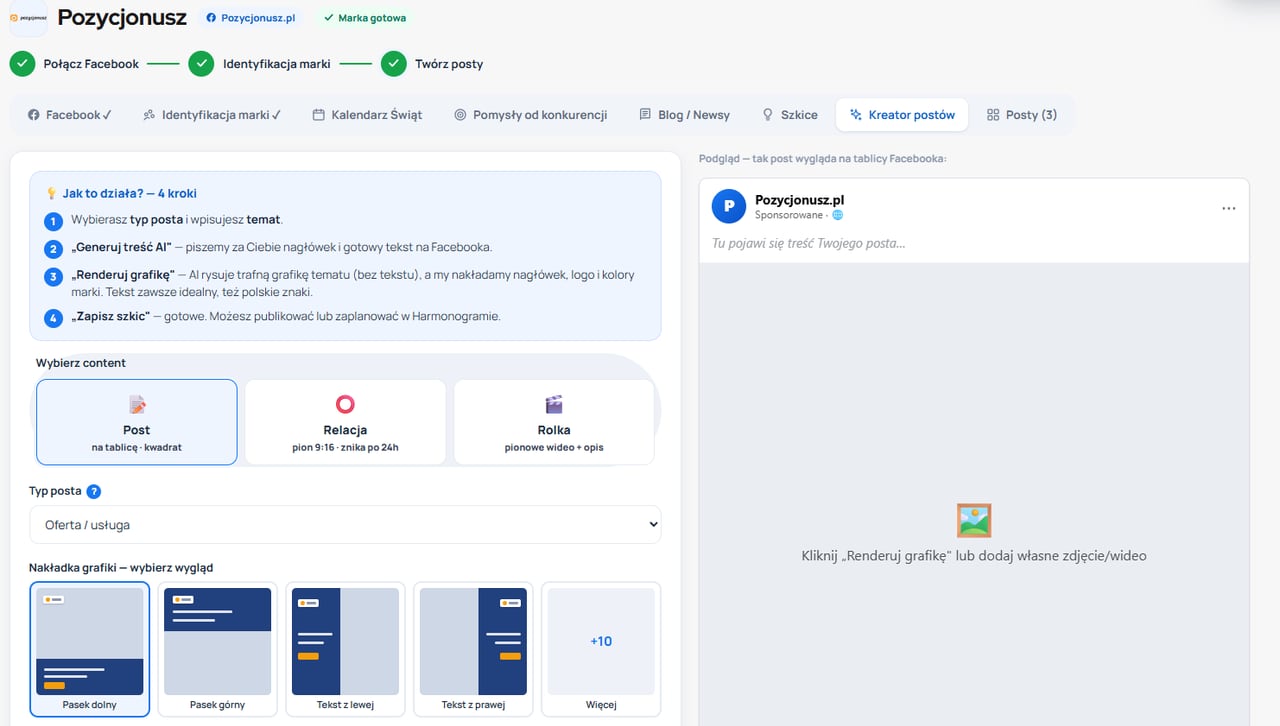Click the "Tu pojawi się treść Twojego posta…" placeholder
This screenshot has height=726, width=1280.
(x=809, y=243)
